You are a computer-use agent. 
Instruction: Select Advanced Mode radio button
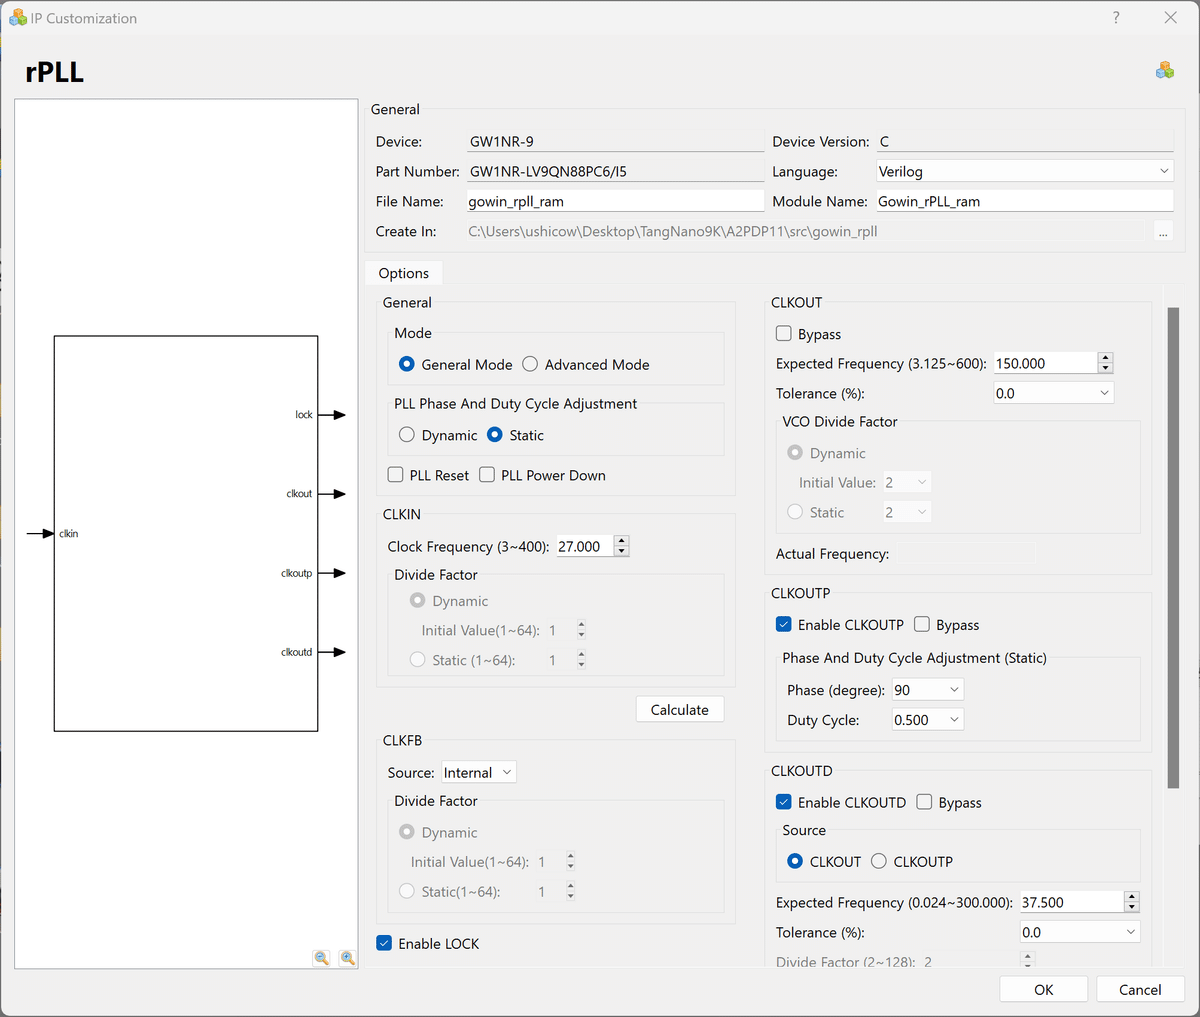pos(531,365)
